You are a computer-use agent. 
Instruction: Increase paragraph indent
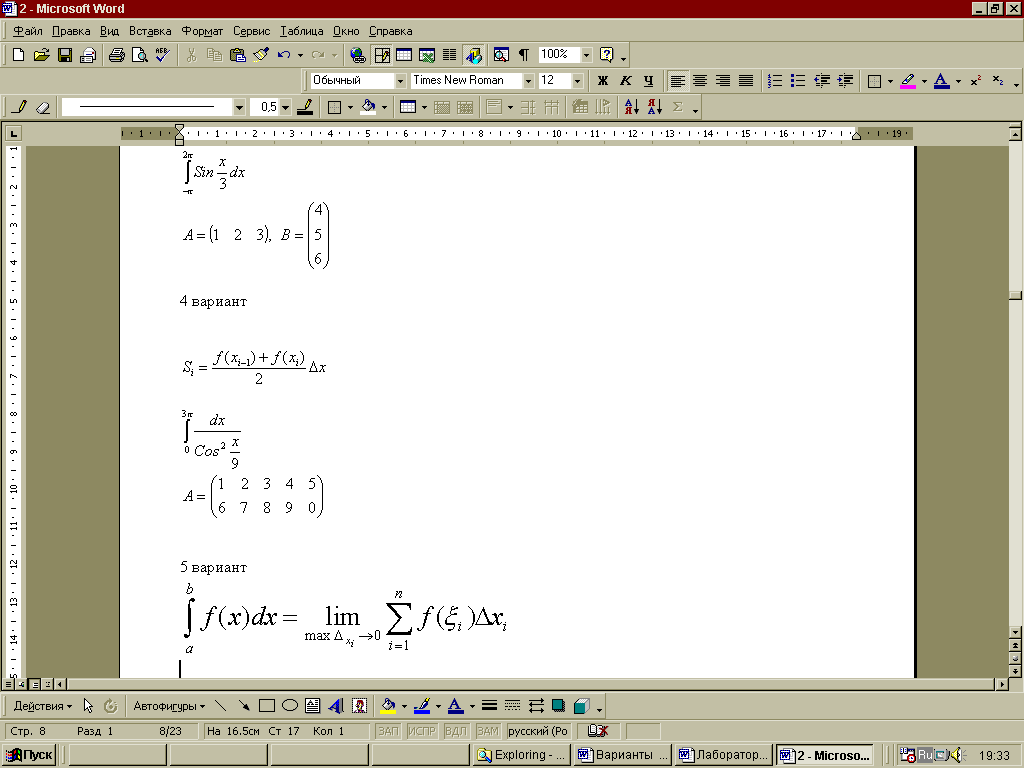pos(845,81)
